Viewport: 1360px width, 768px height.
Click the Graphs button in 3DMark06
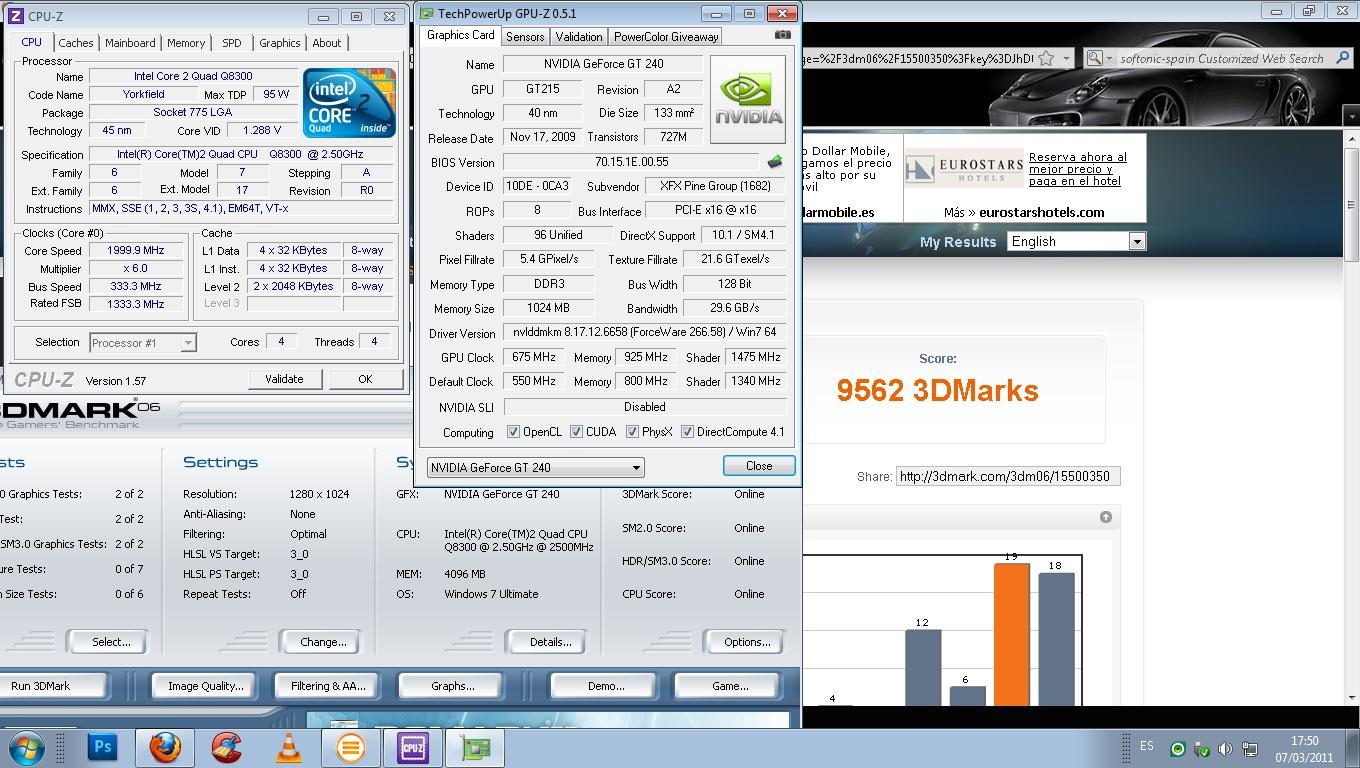453,686
